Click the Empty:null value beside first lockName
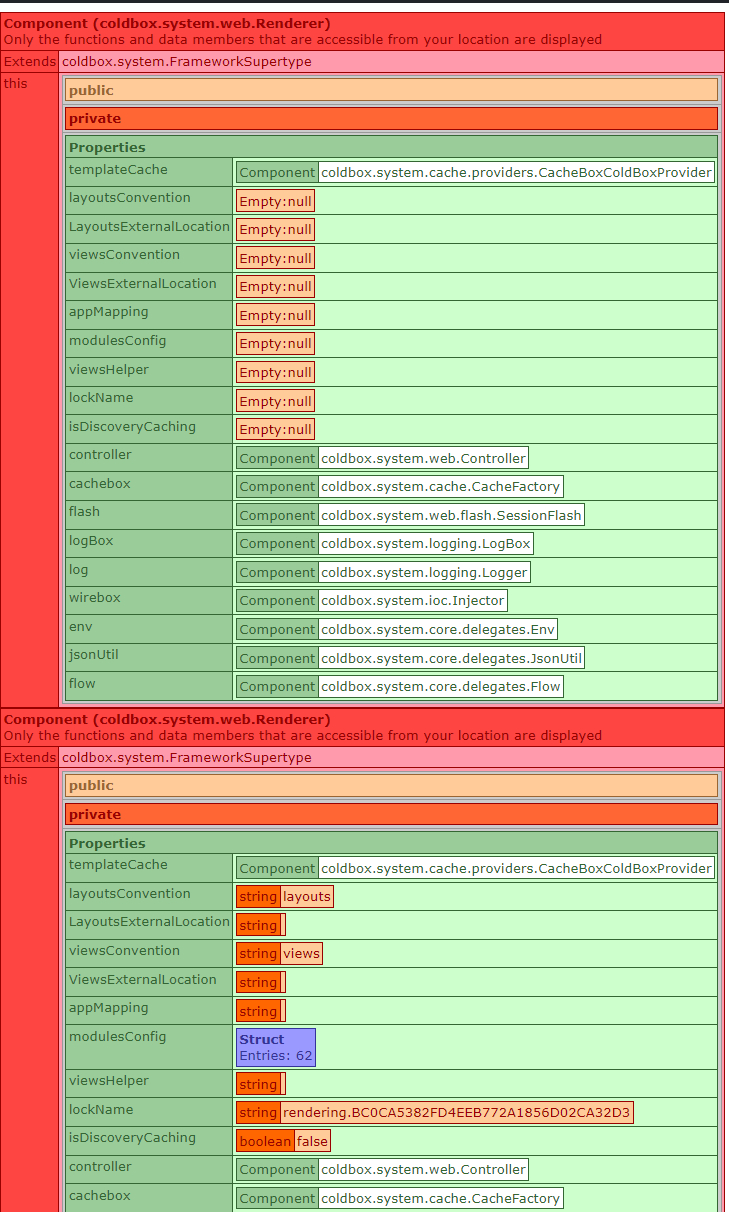Image resolution: width=729 pixels, height=1212 pixels. coord(275,401)
